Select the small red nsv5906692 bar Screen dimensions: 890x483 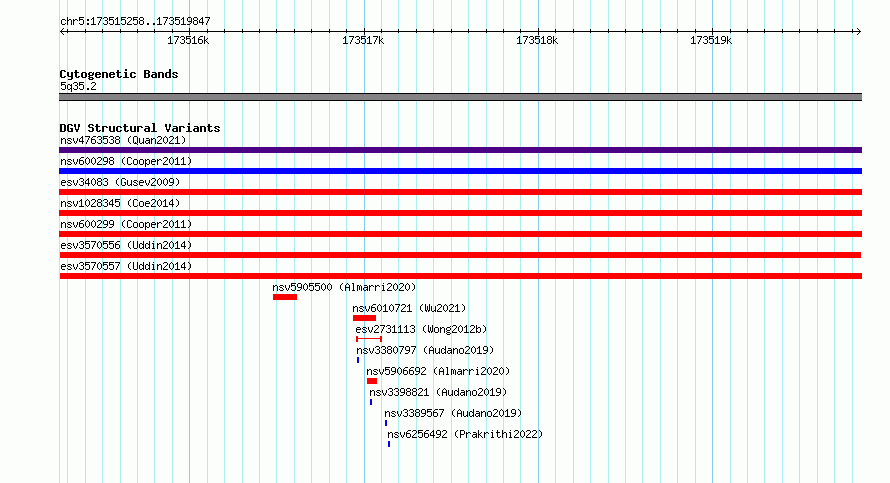[372, 381]
